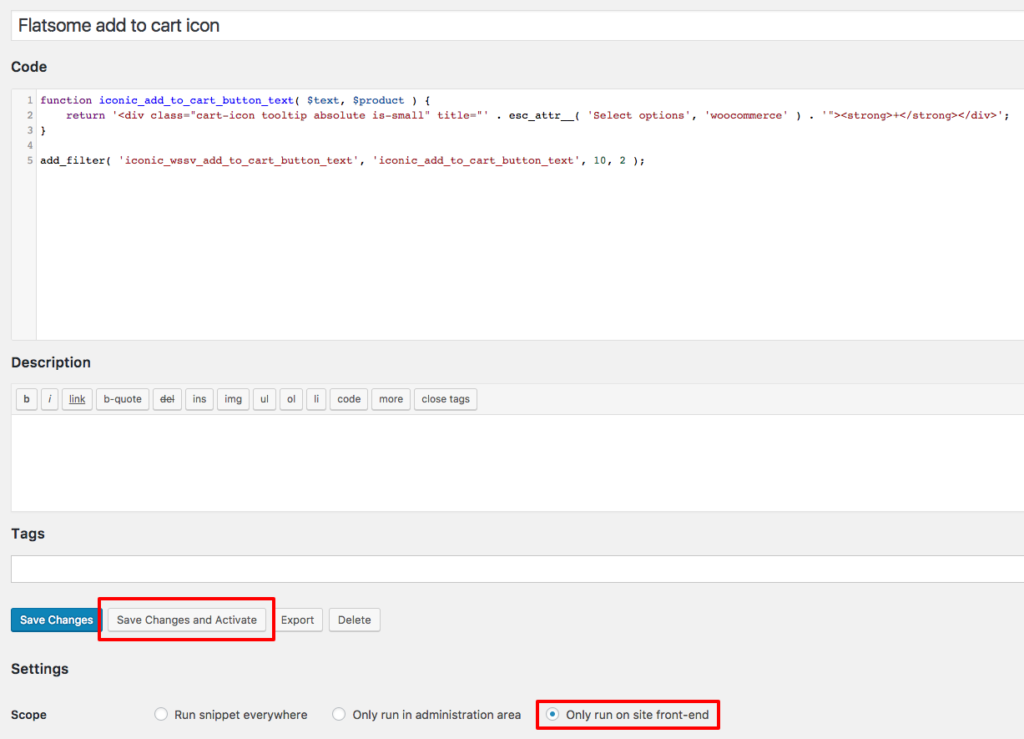
Task: Enable Only run in administration area scope
Action: coord(339,714)
